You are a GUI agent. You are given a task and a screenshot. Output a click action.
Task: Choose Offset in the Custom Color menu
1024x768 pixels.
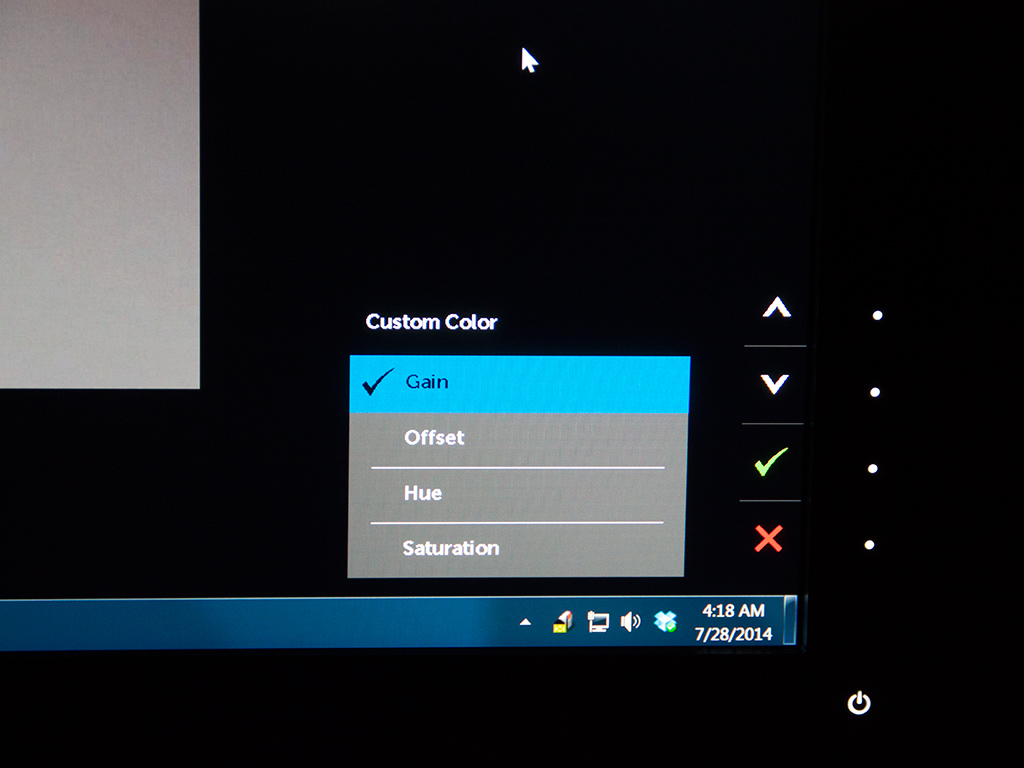click(519, 440)
